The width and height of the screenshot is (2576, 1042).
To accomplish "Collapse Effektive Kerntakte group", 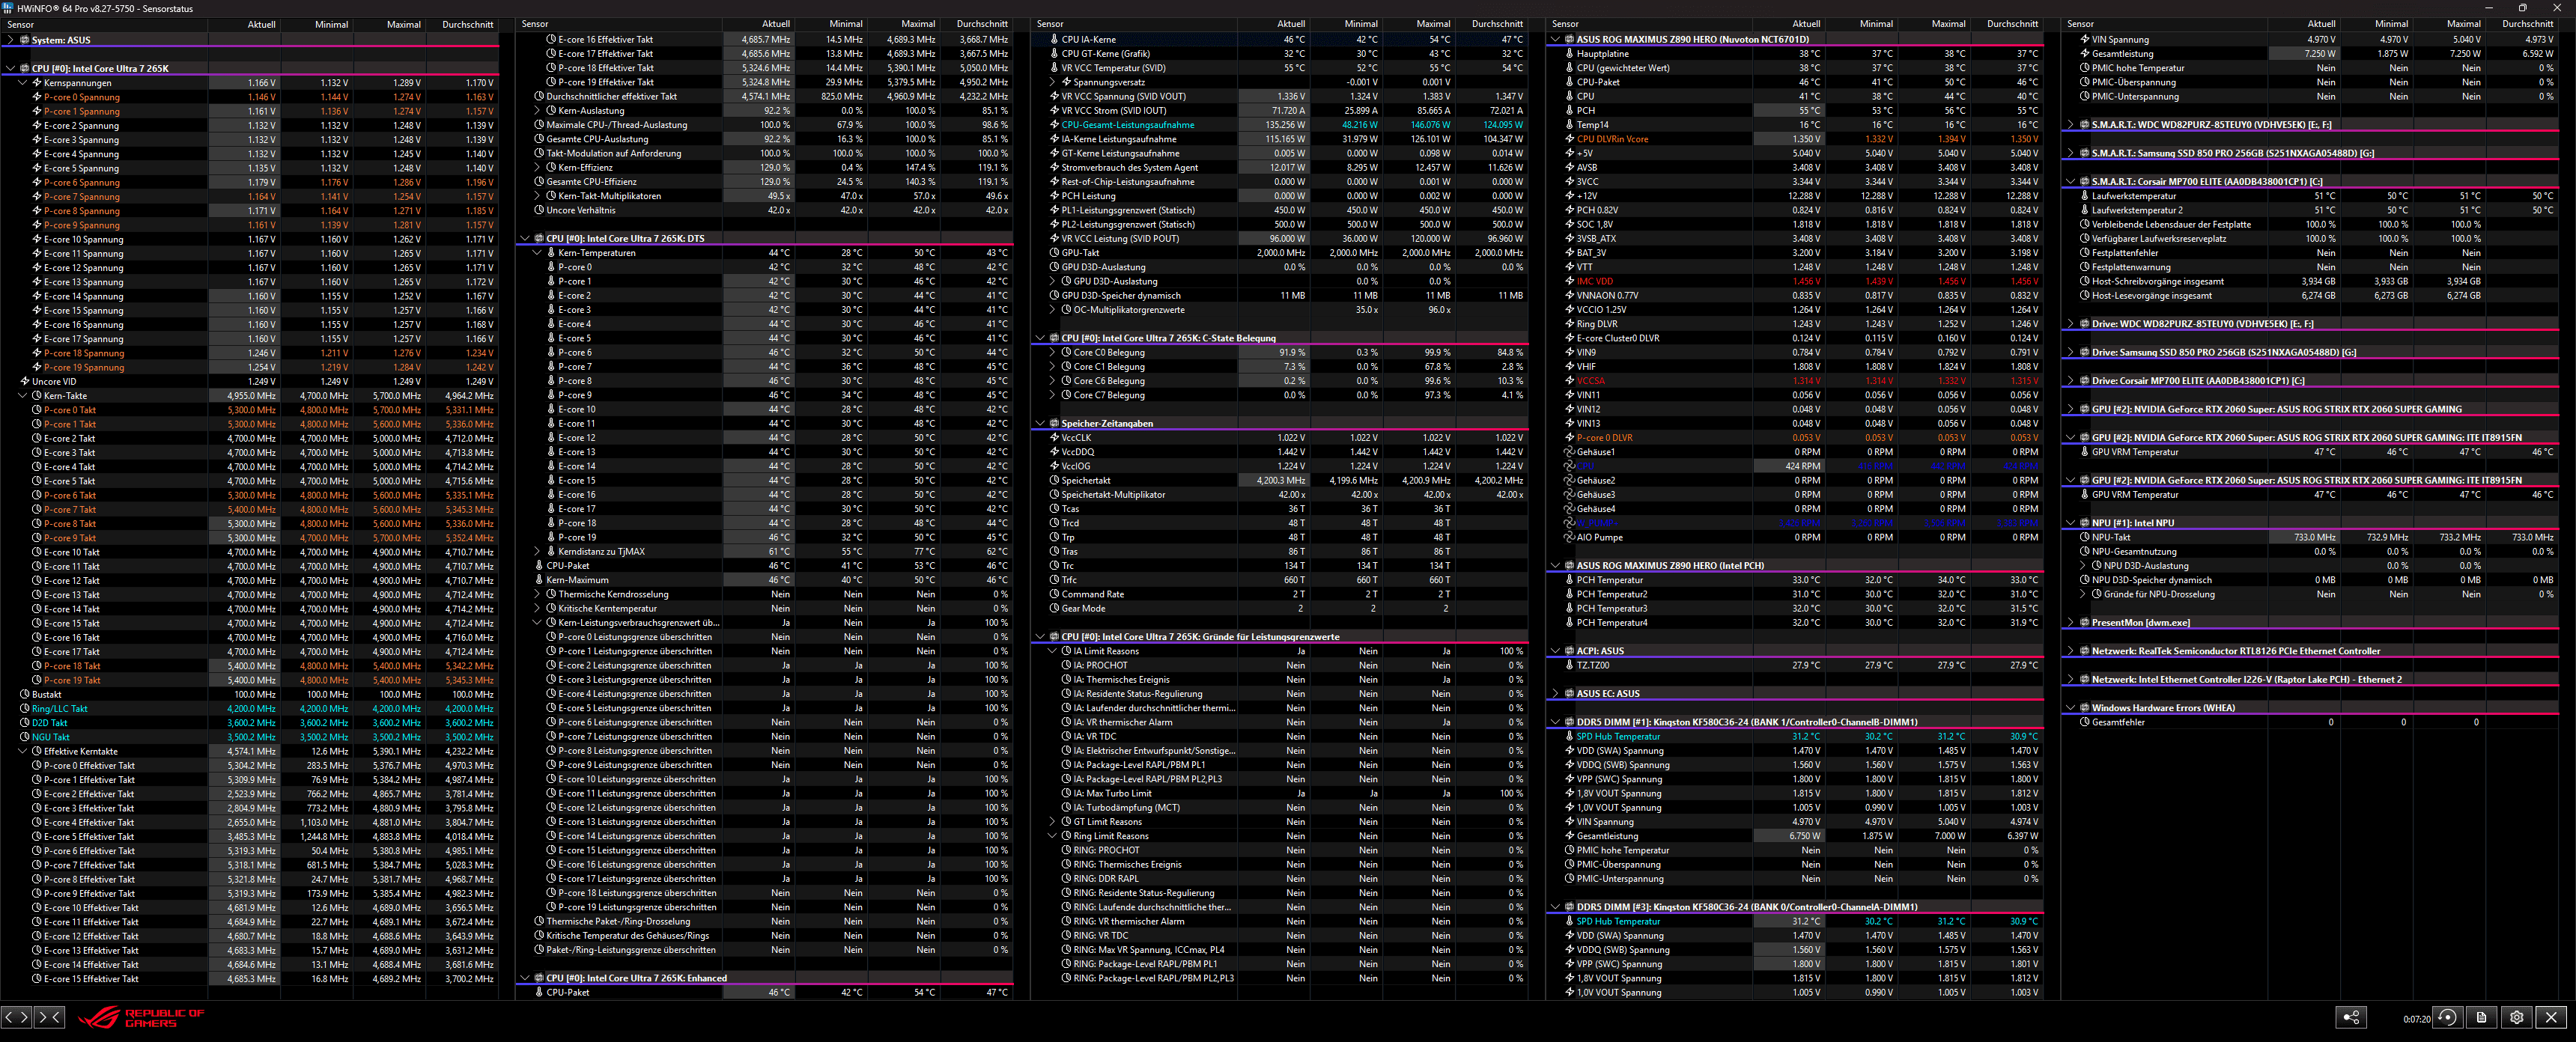I will (23, 751).
